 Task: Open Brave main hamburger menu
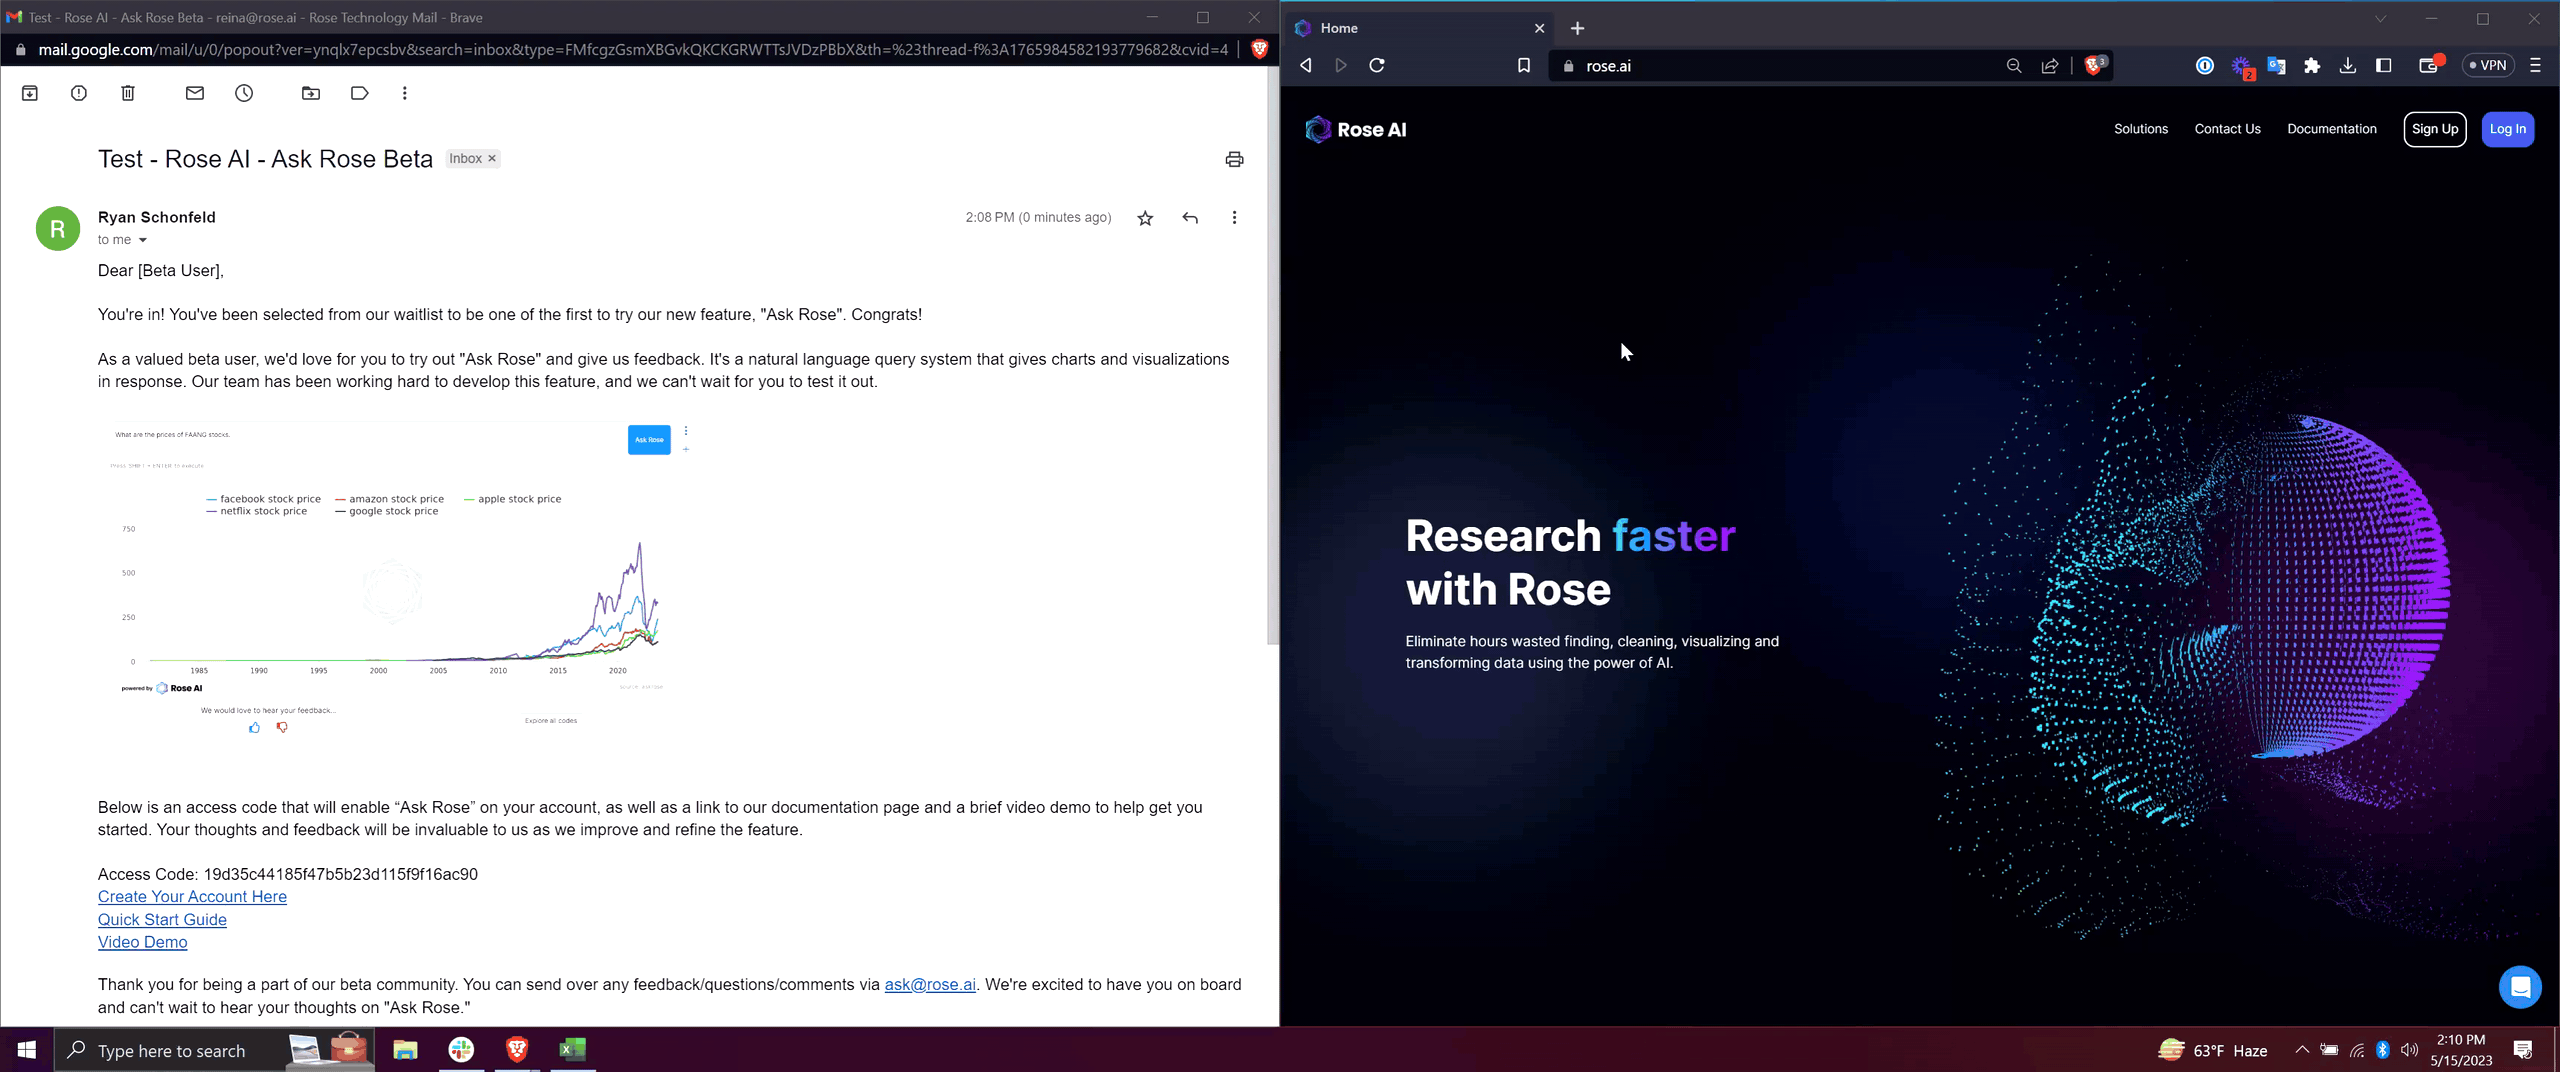click(x=2535, y=66)
